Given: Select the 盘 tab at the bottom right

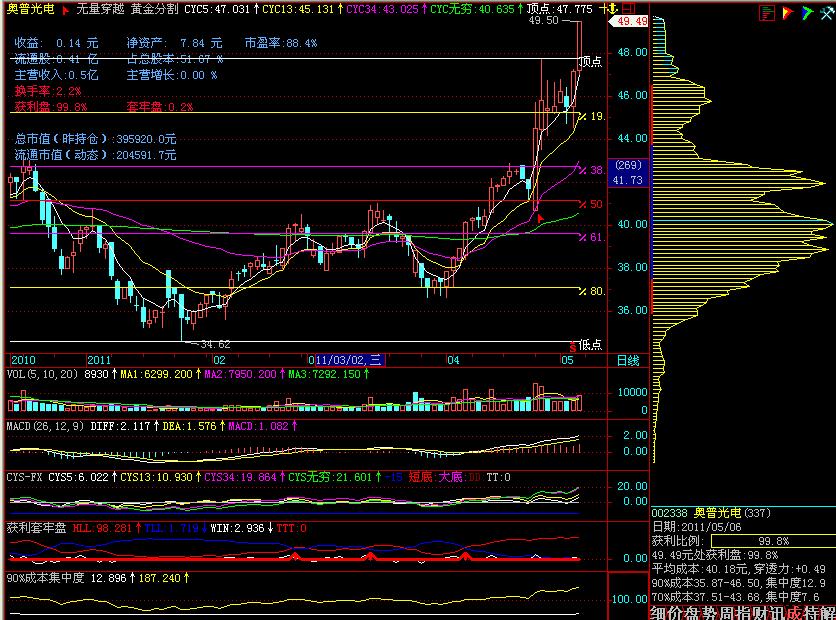Looking at the screenshot, I should click(x=693, y=613).
